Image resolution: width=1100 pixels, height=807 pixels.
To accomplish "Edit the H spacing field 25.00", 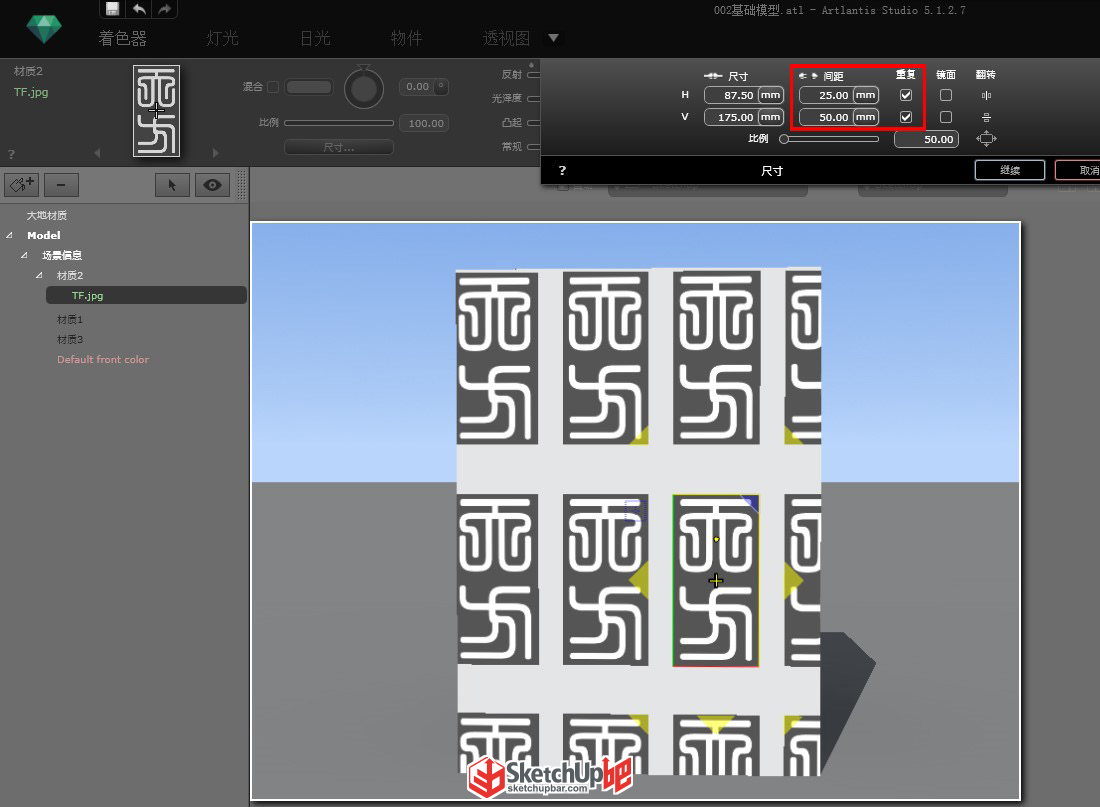I will [826, 95].
